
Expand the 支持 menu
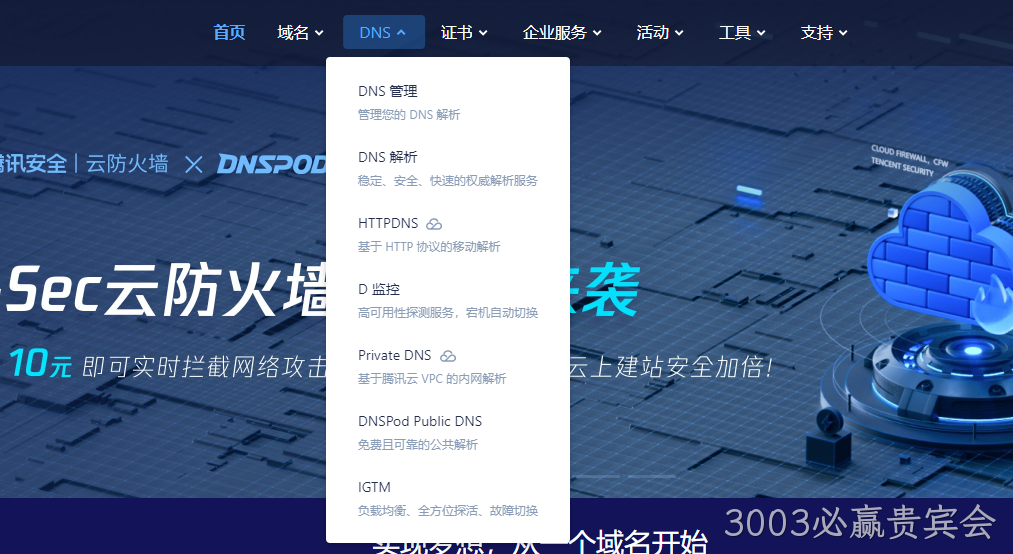pyautogui.click(x=824, y=32)
